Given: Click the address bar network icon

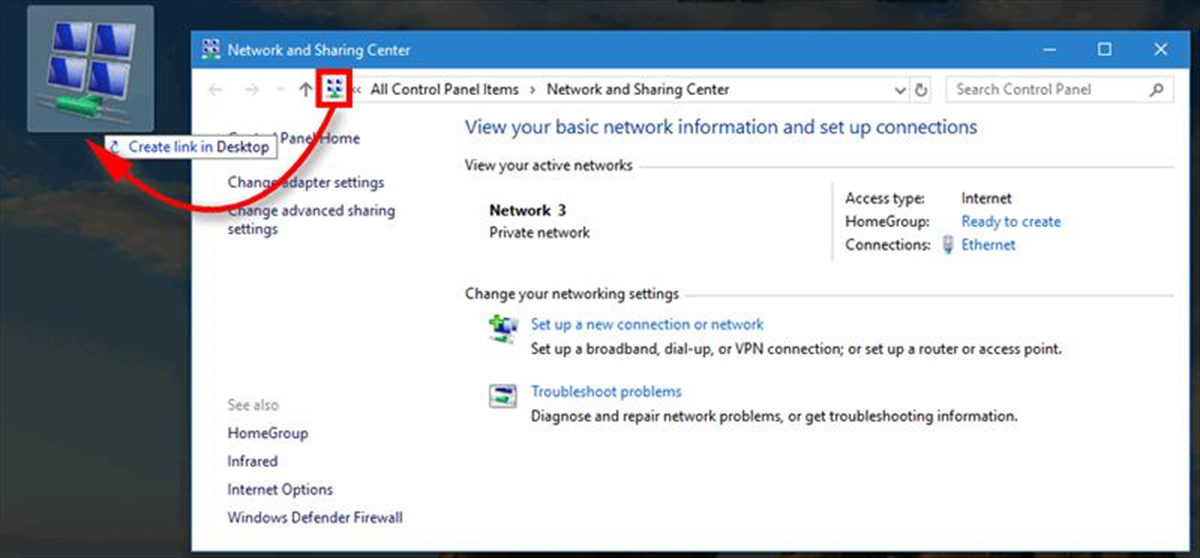Looking at the screenshot, I should click(x=334, y=89).
